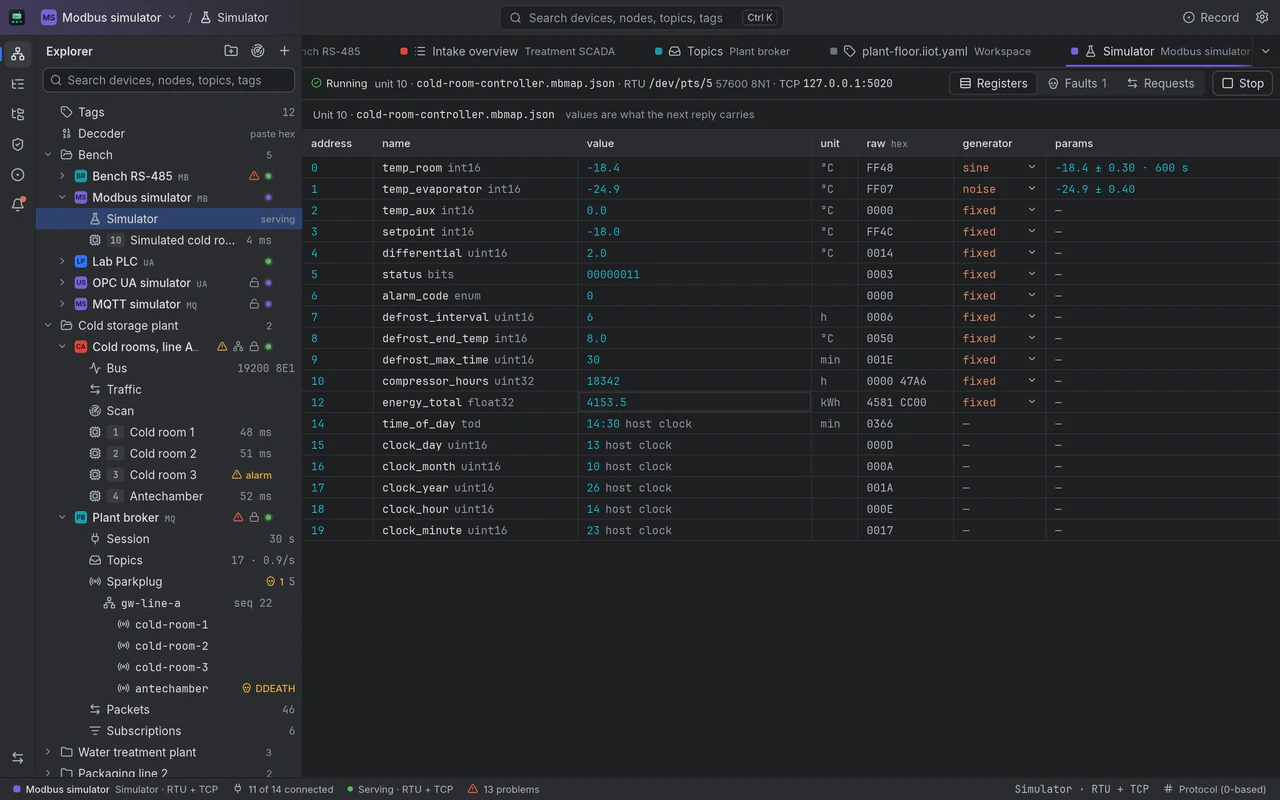
Task: Open the Modbus simulator workspace dropdown
Action: tap(109, 17)
